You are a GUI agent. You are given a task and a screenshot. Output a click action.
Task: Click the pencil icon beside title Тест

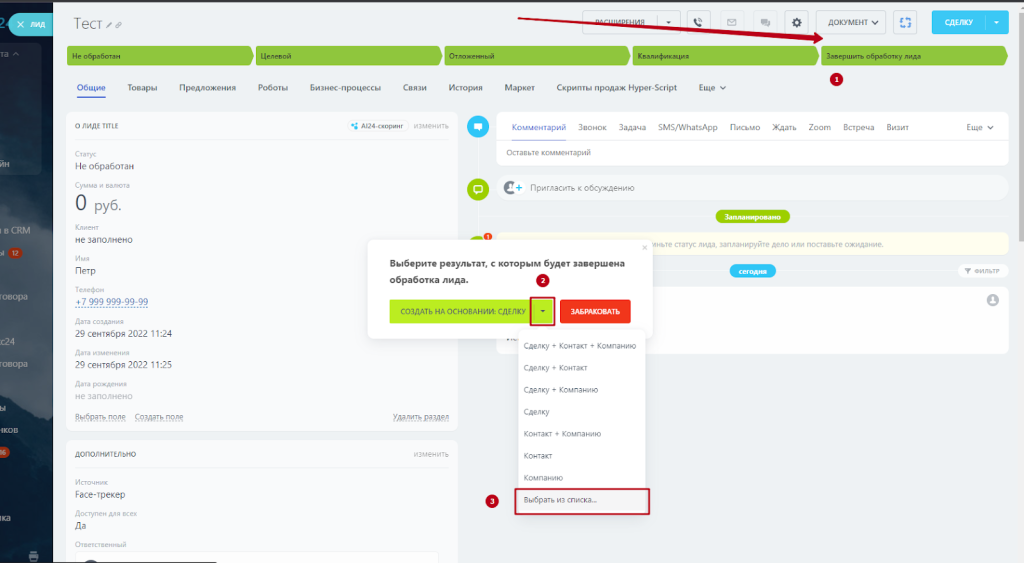point(110,24)
